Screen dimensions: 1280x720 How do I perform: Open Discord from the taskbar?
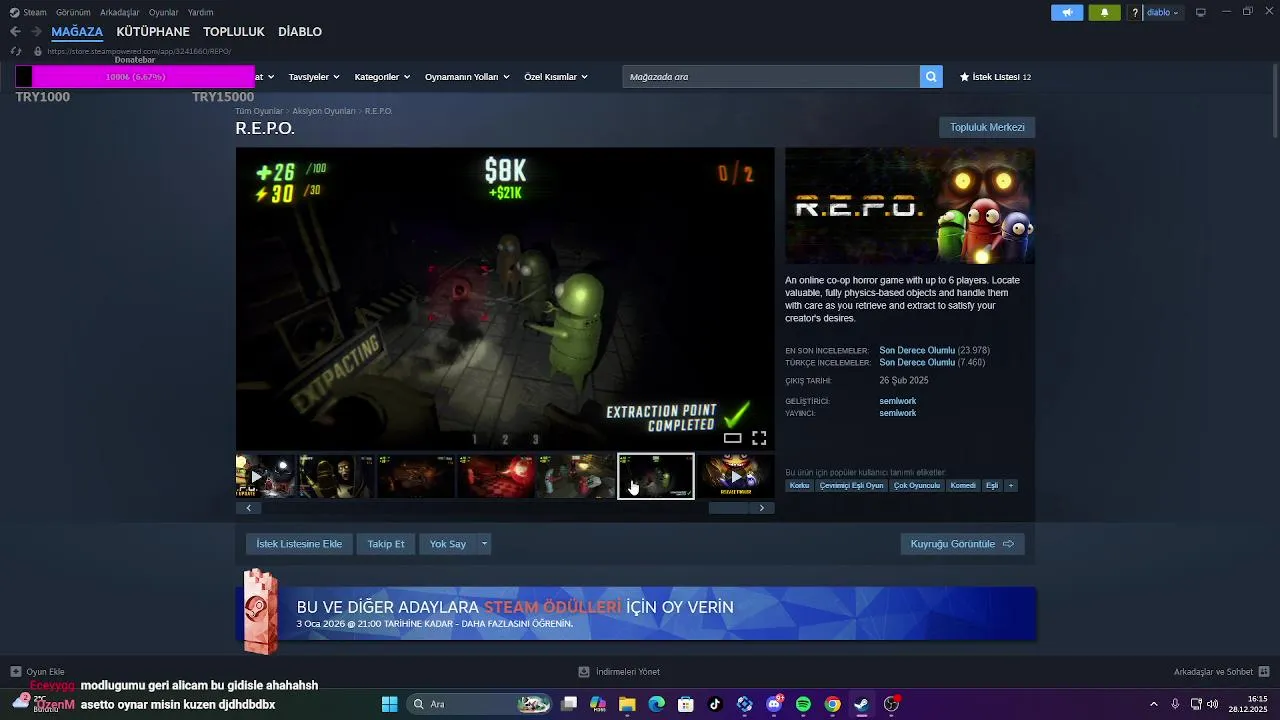pos(774,704)
